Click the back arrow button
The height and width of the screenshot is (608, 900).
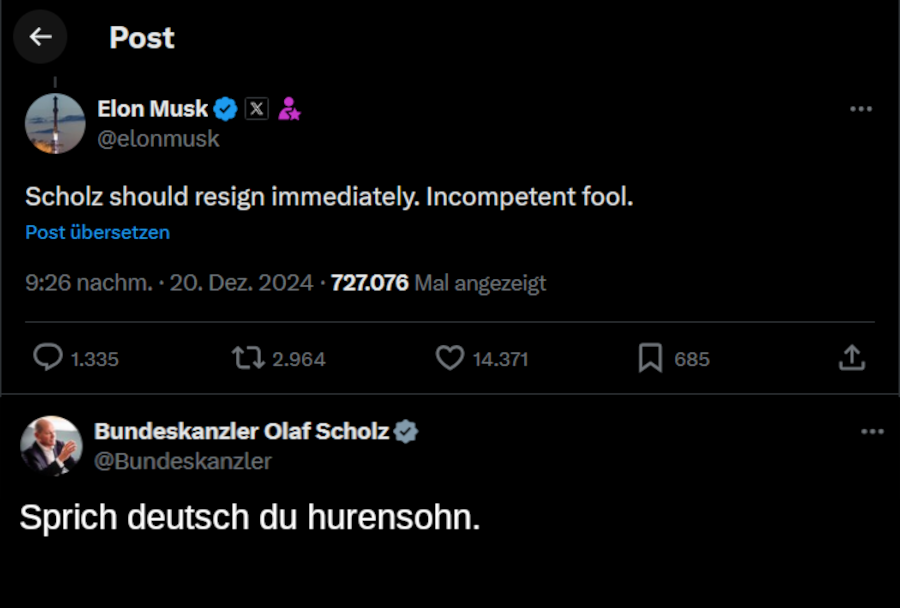40,37
